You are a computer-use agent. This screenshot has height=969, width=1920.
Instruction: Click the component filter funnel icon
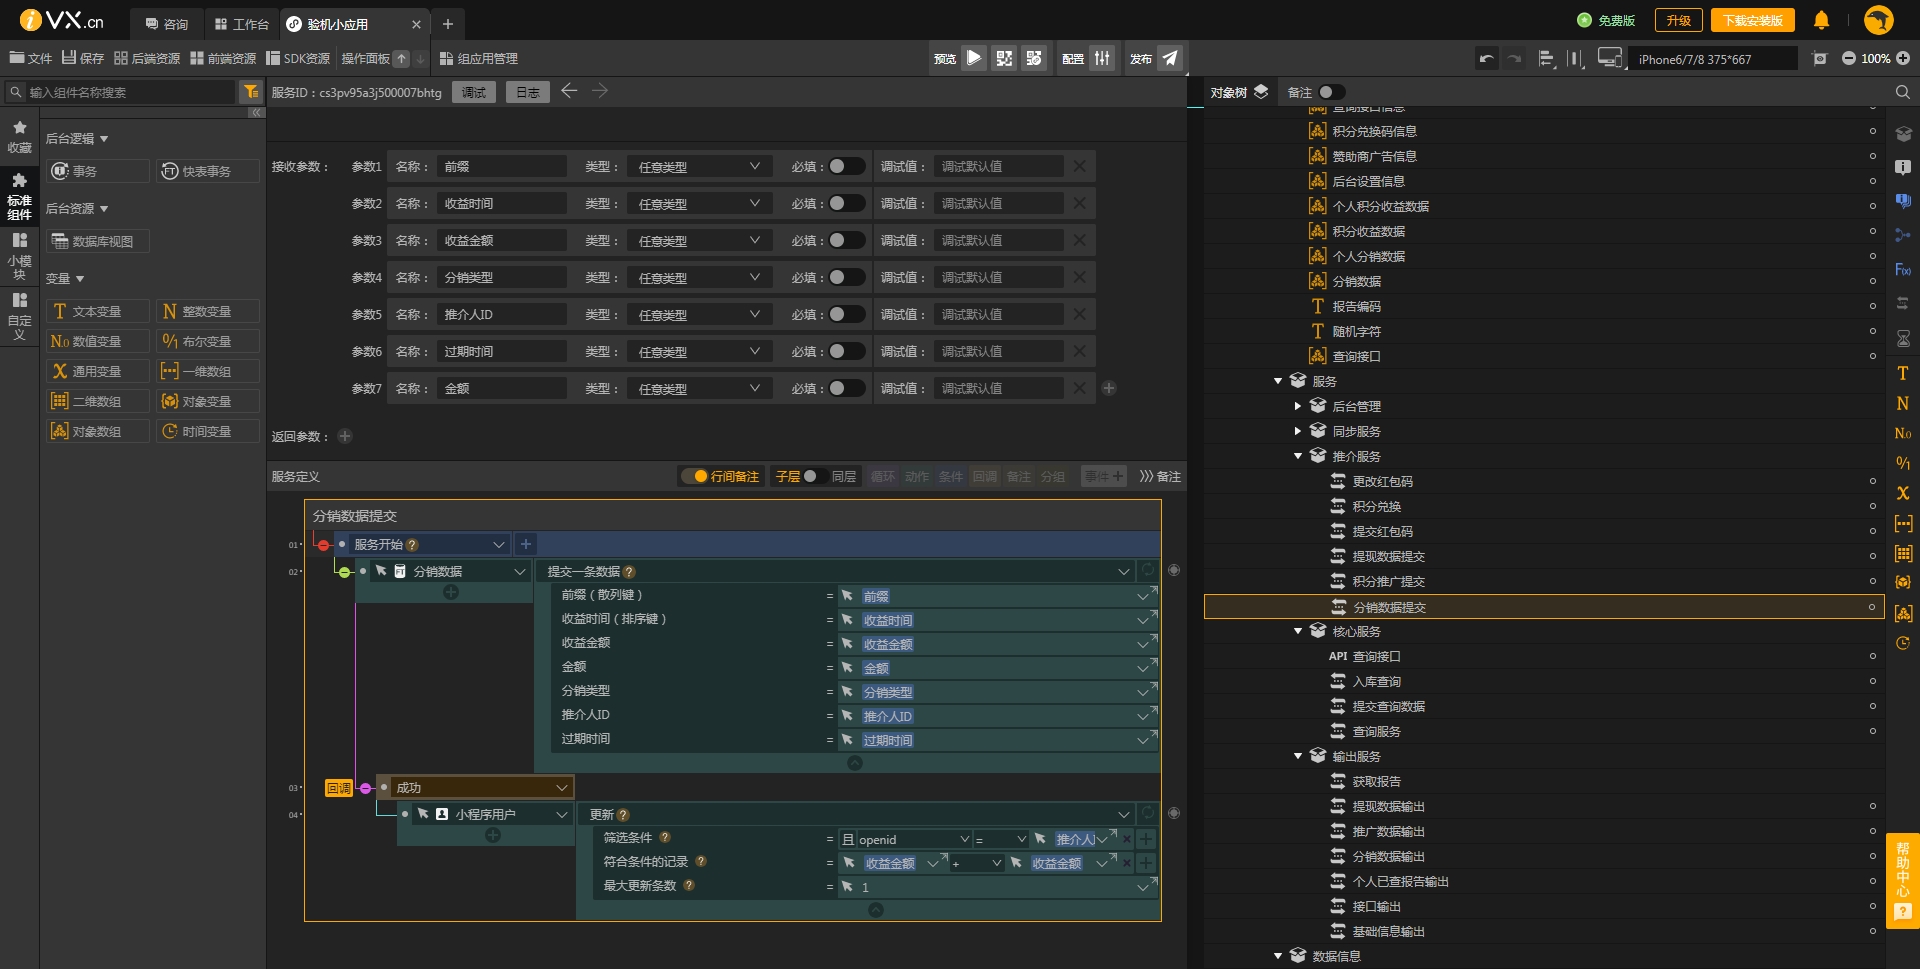(250, 92)
